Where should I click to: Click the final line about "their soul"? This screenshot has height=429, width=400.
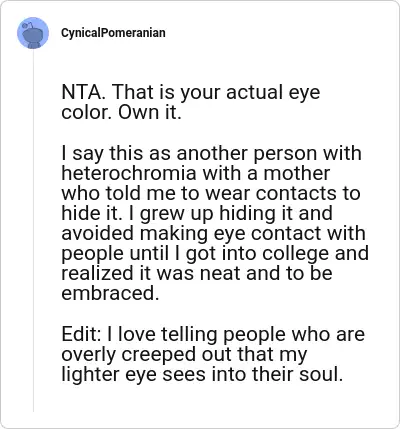[202, 375]
